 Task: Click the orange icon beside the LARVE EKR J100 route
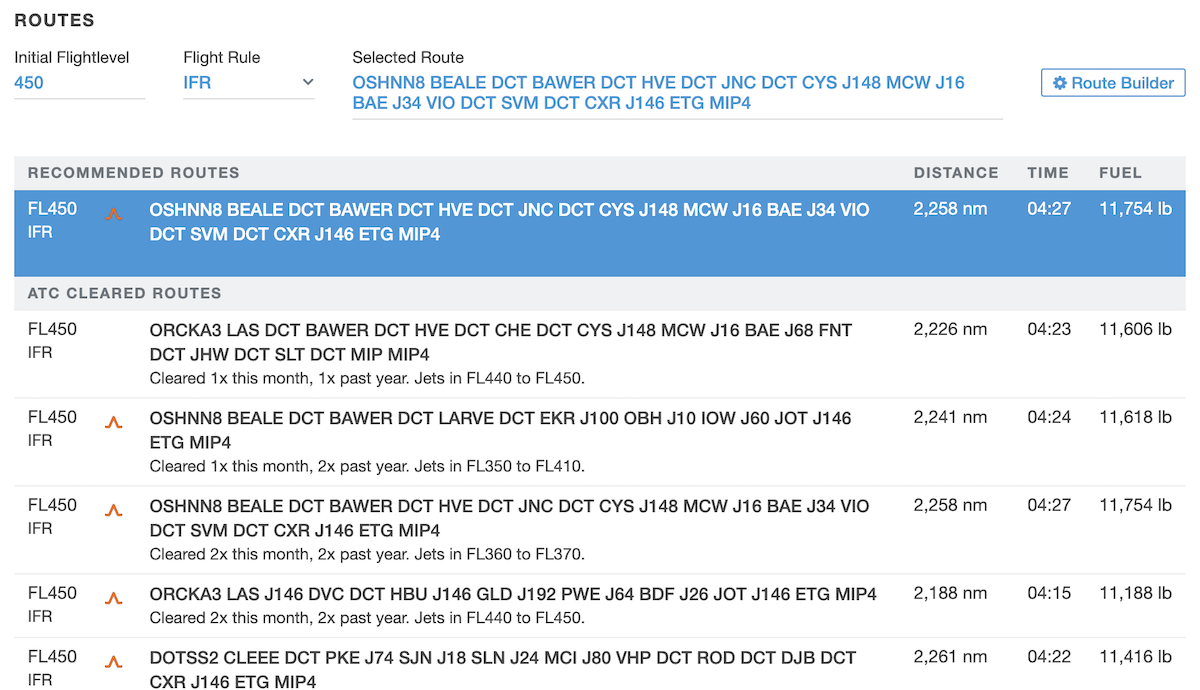114,422
